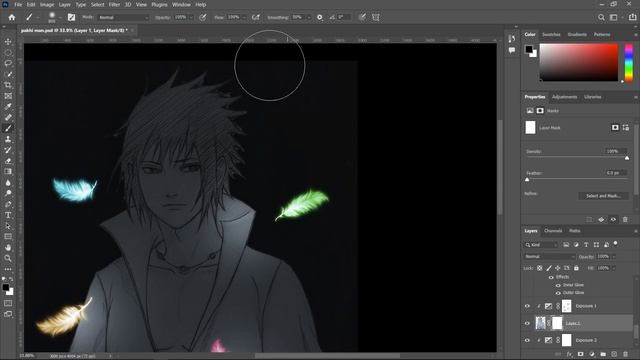This screenshot has width=640, height=360.
Task: Open the brush settings panel icon
Action: click(71, 17)
